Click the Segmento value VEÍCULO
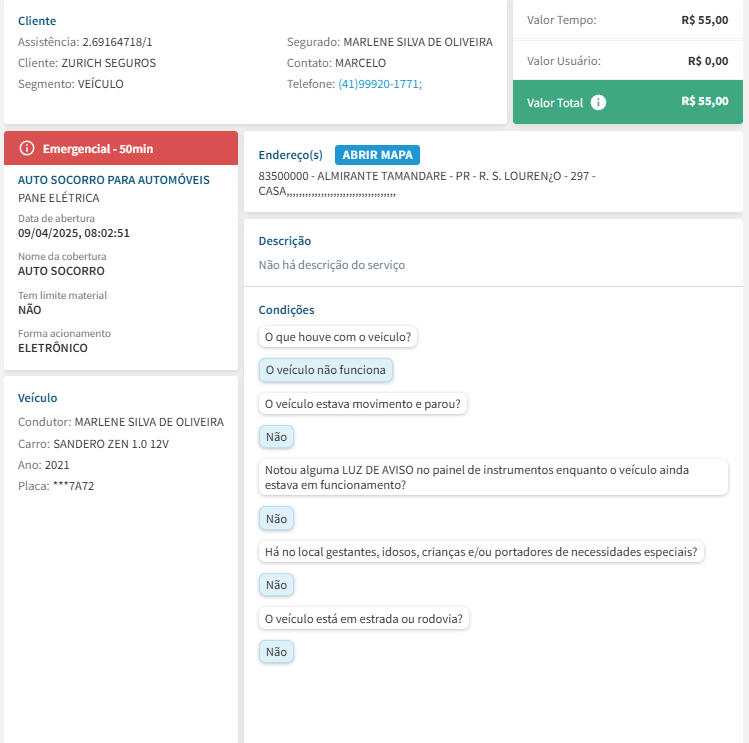 pos(100,84)
